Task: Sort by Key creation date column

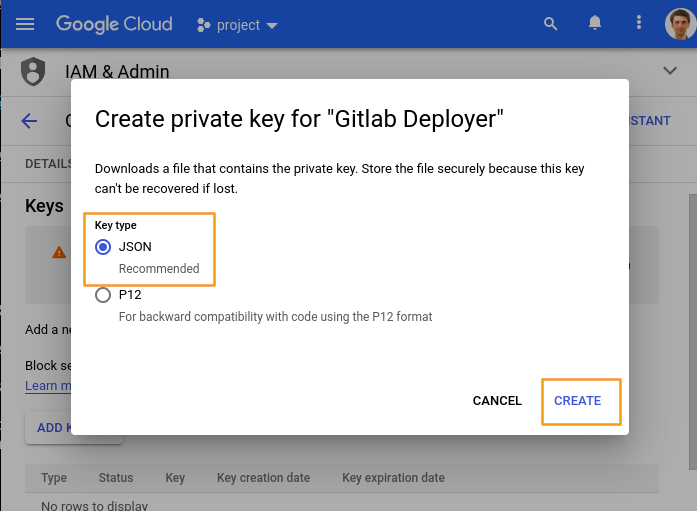Action: 263,478
